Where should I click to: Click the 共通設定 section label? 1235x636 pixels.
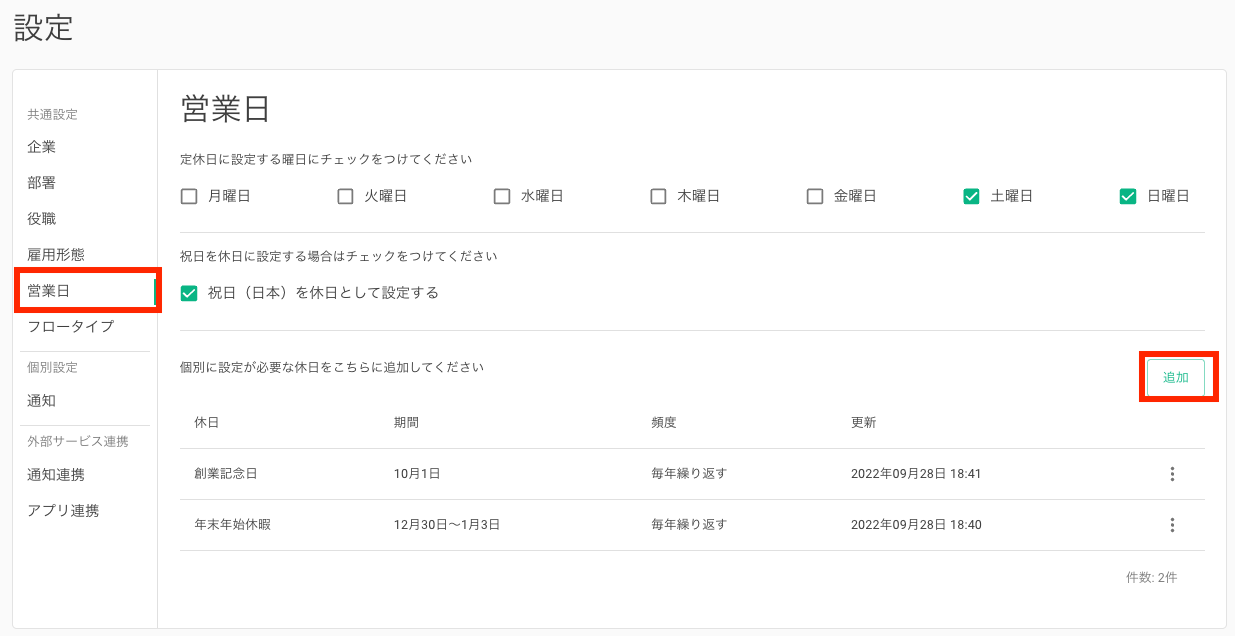pyautogui.click(x=52, y=115)
